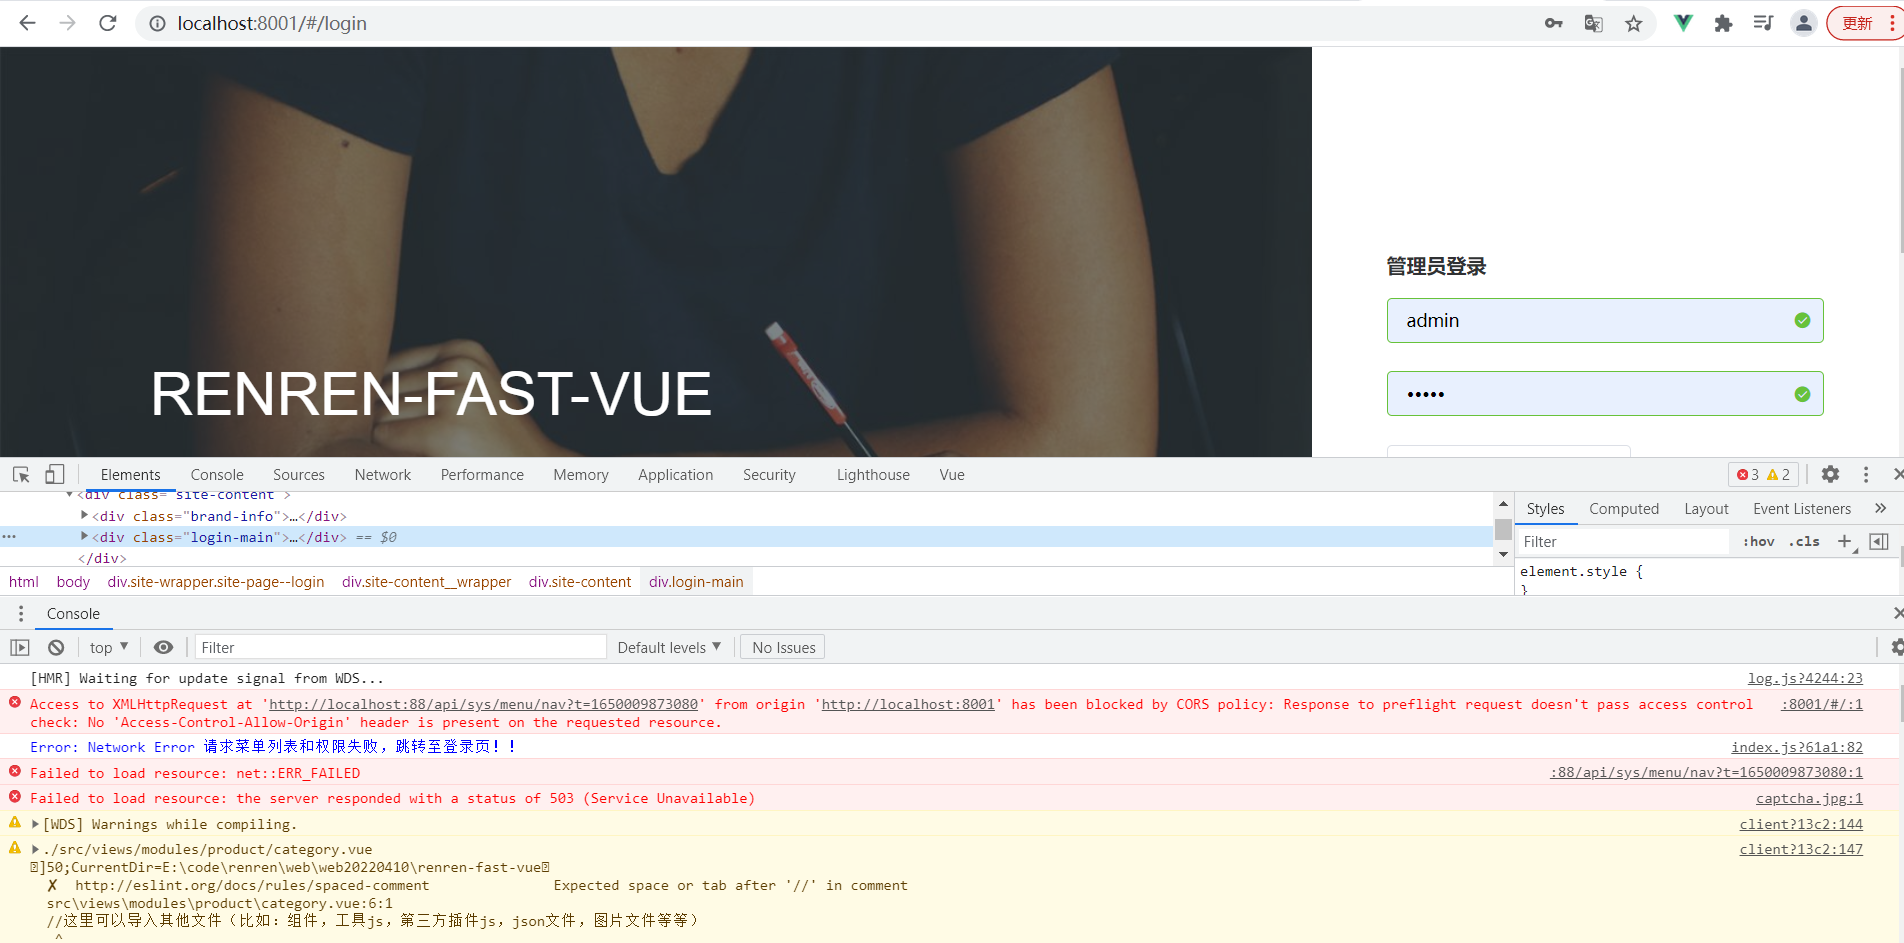Activate the inspect element picker icon
The width and height of the screenshot is (1904, 943).
pyautogui.click(x=21, y=474)
